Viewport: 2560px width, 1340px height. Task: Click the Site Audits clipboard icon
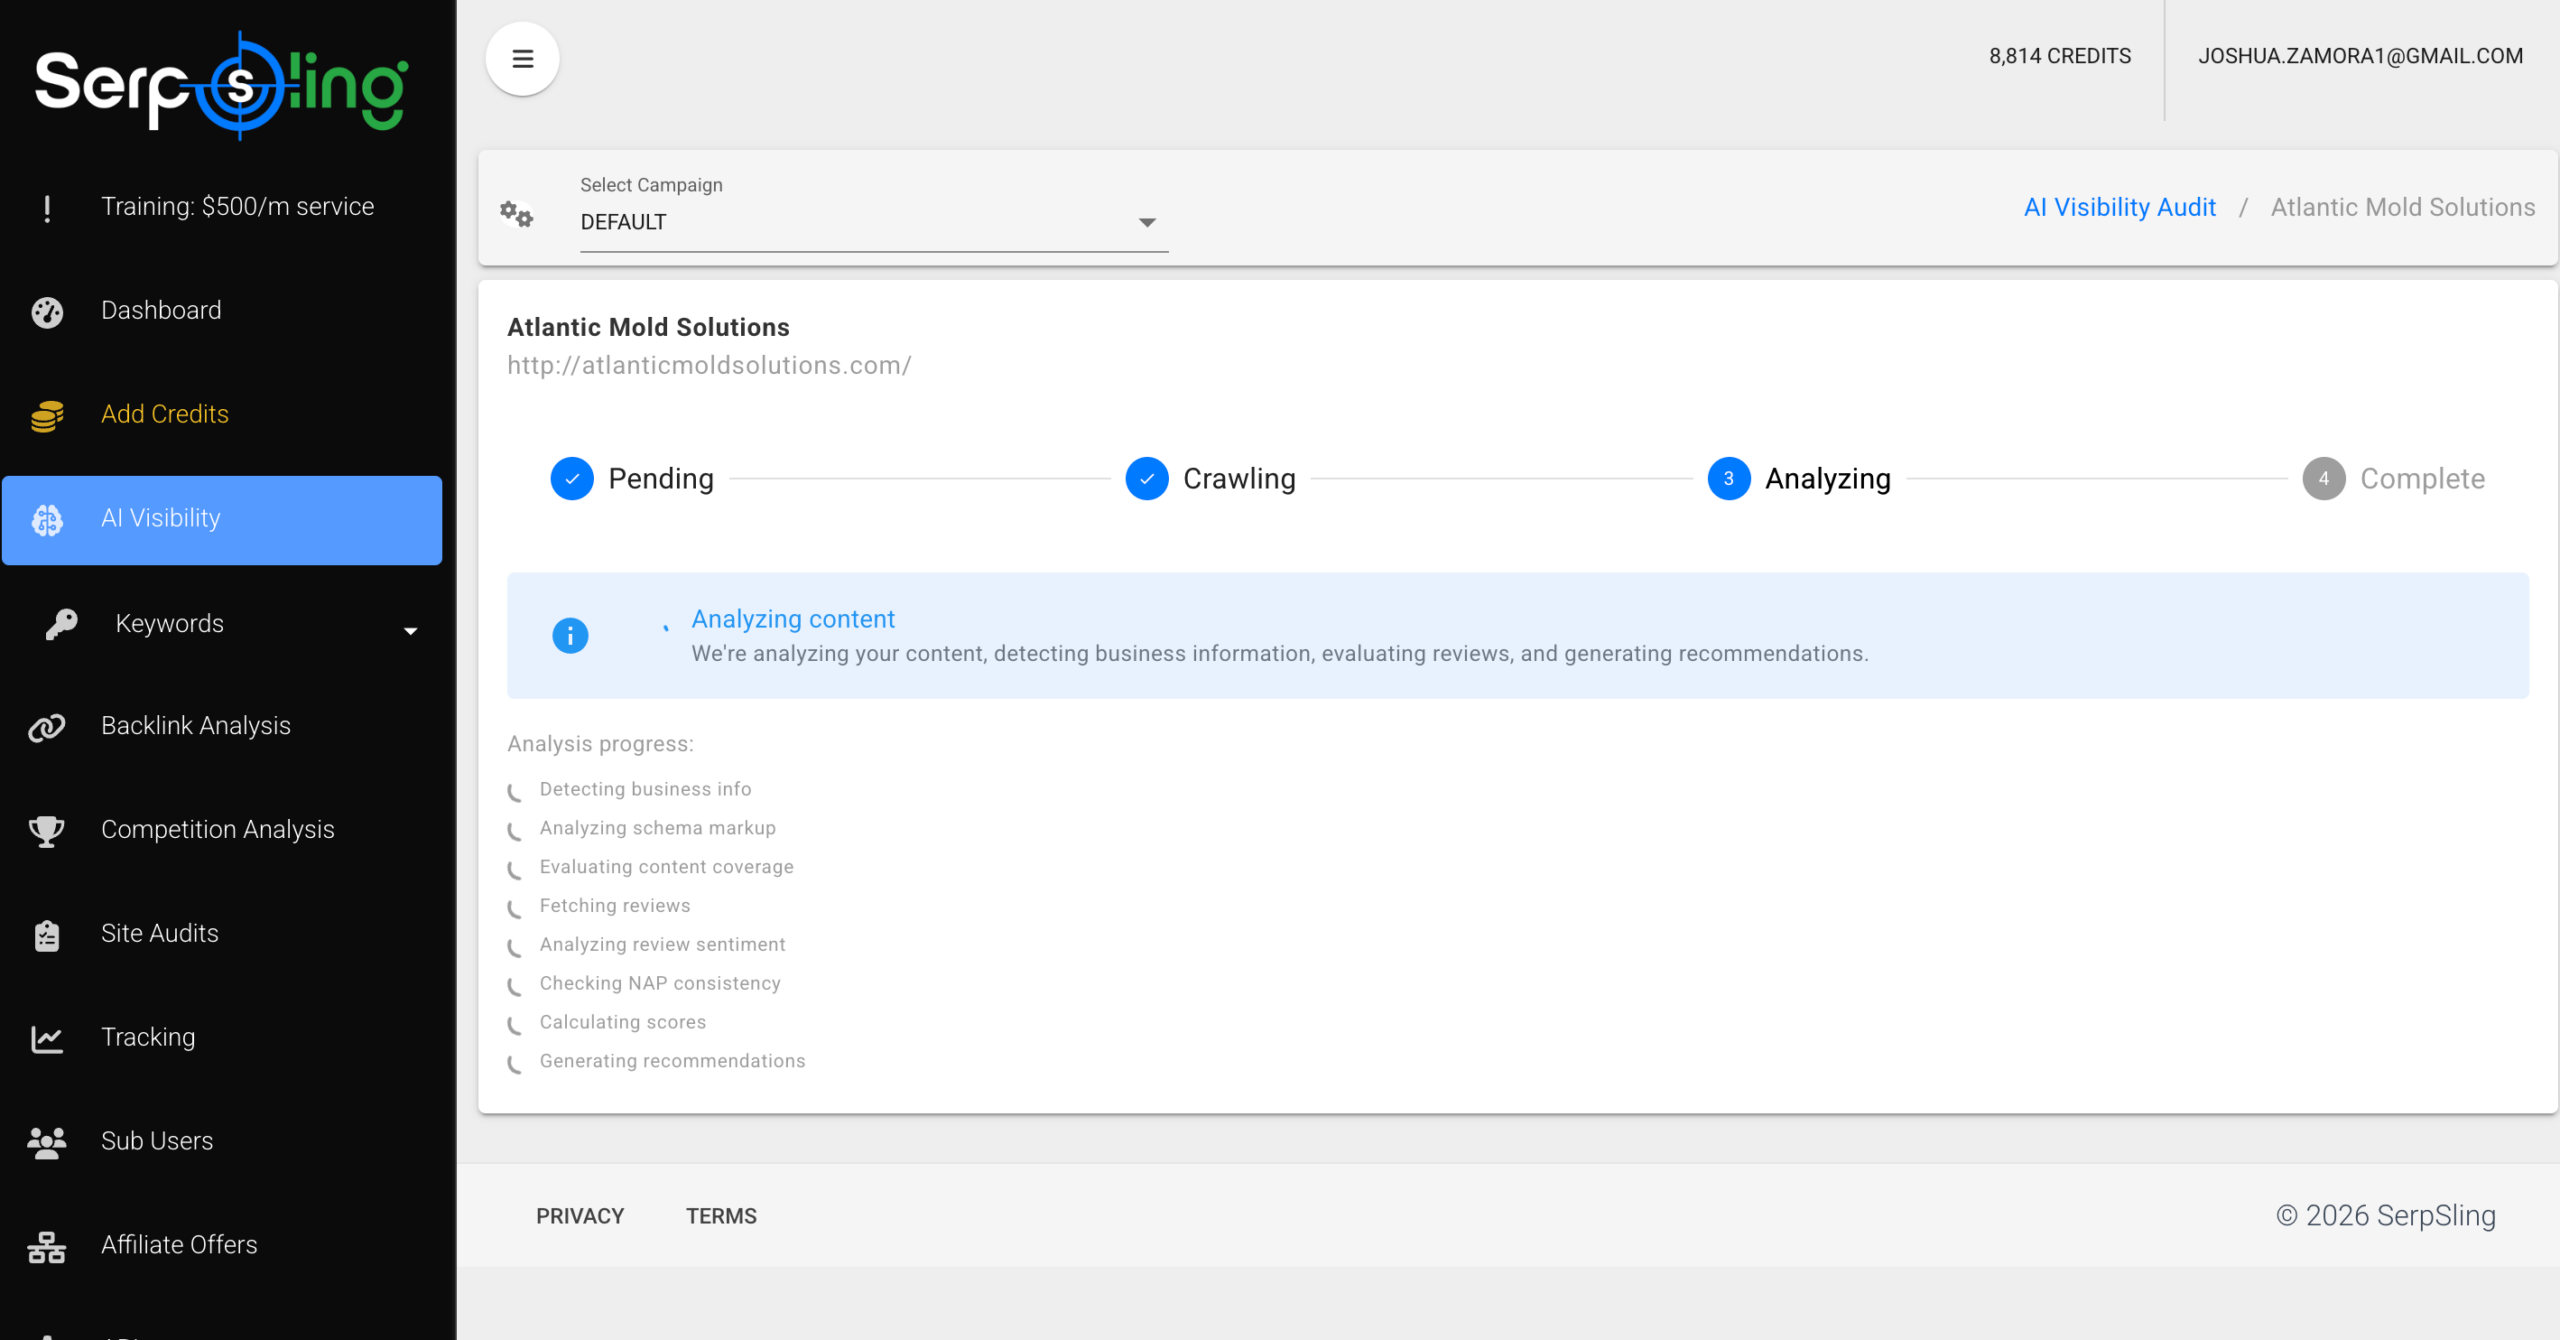[x=47, y=935]
